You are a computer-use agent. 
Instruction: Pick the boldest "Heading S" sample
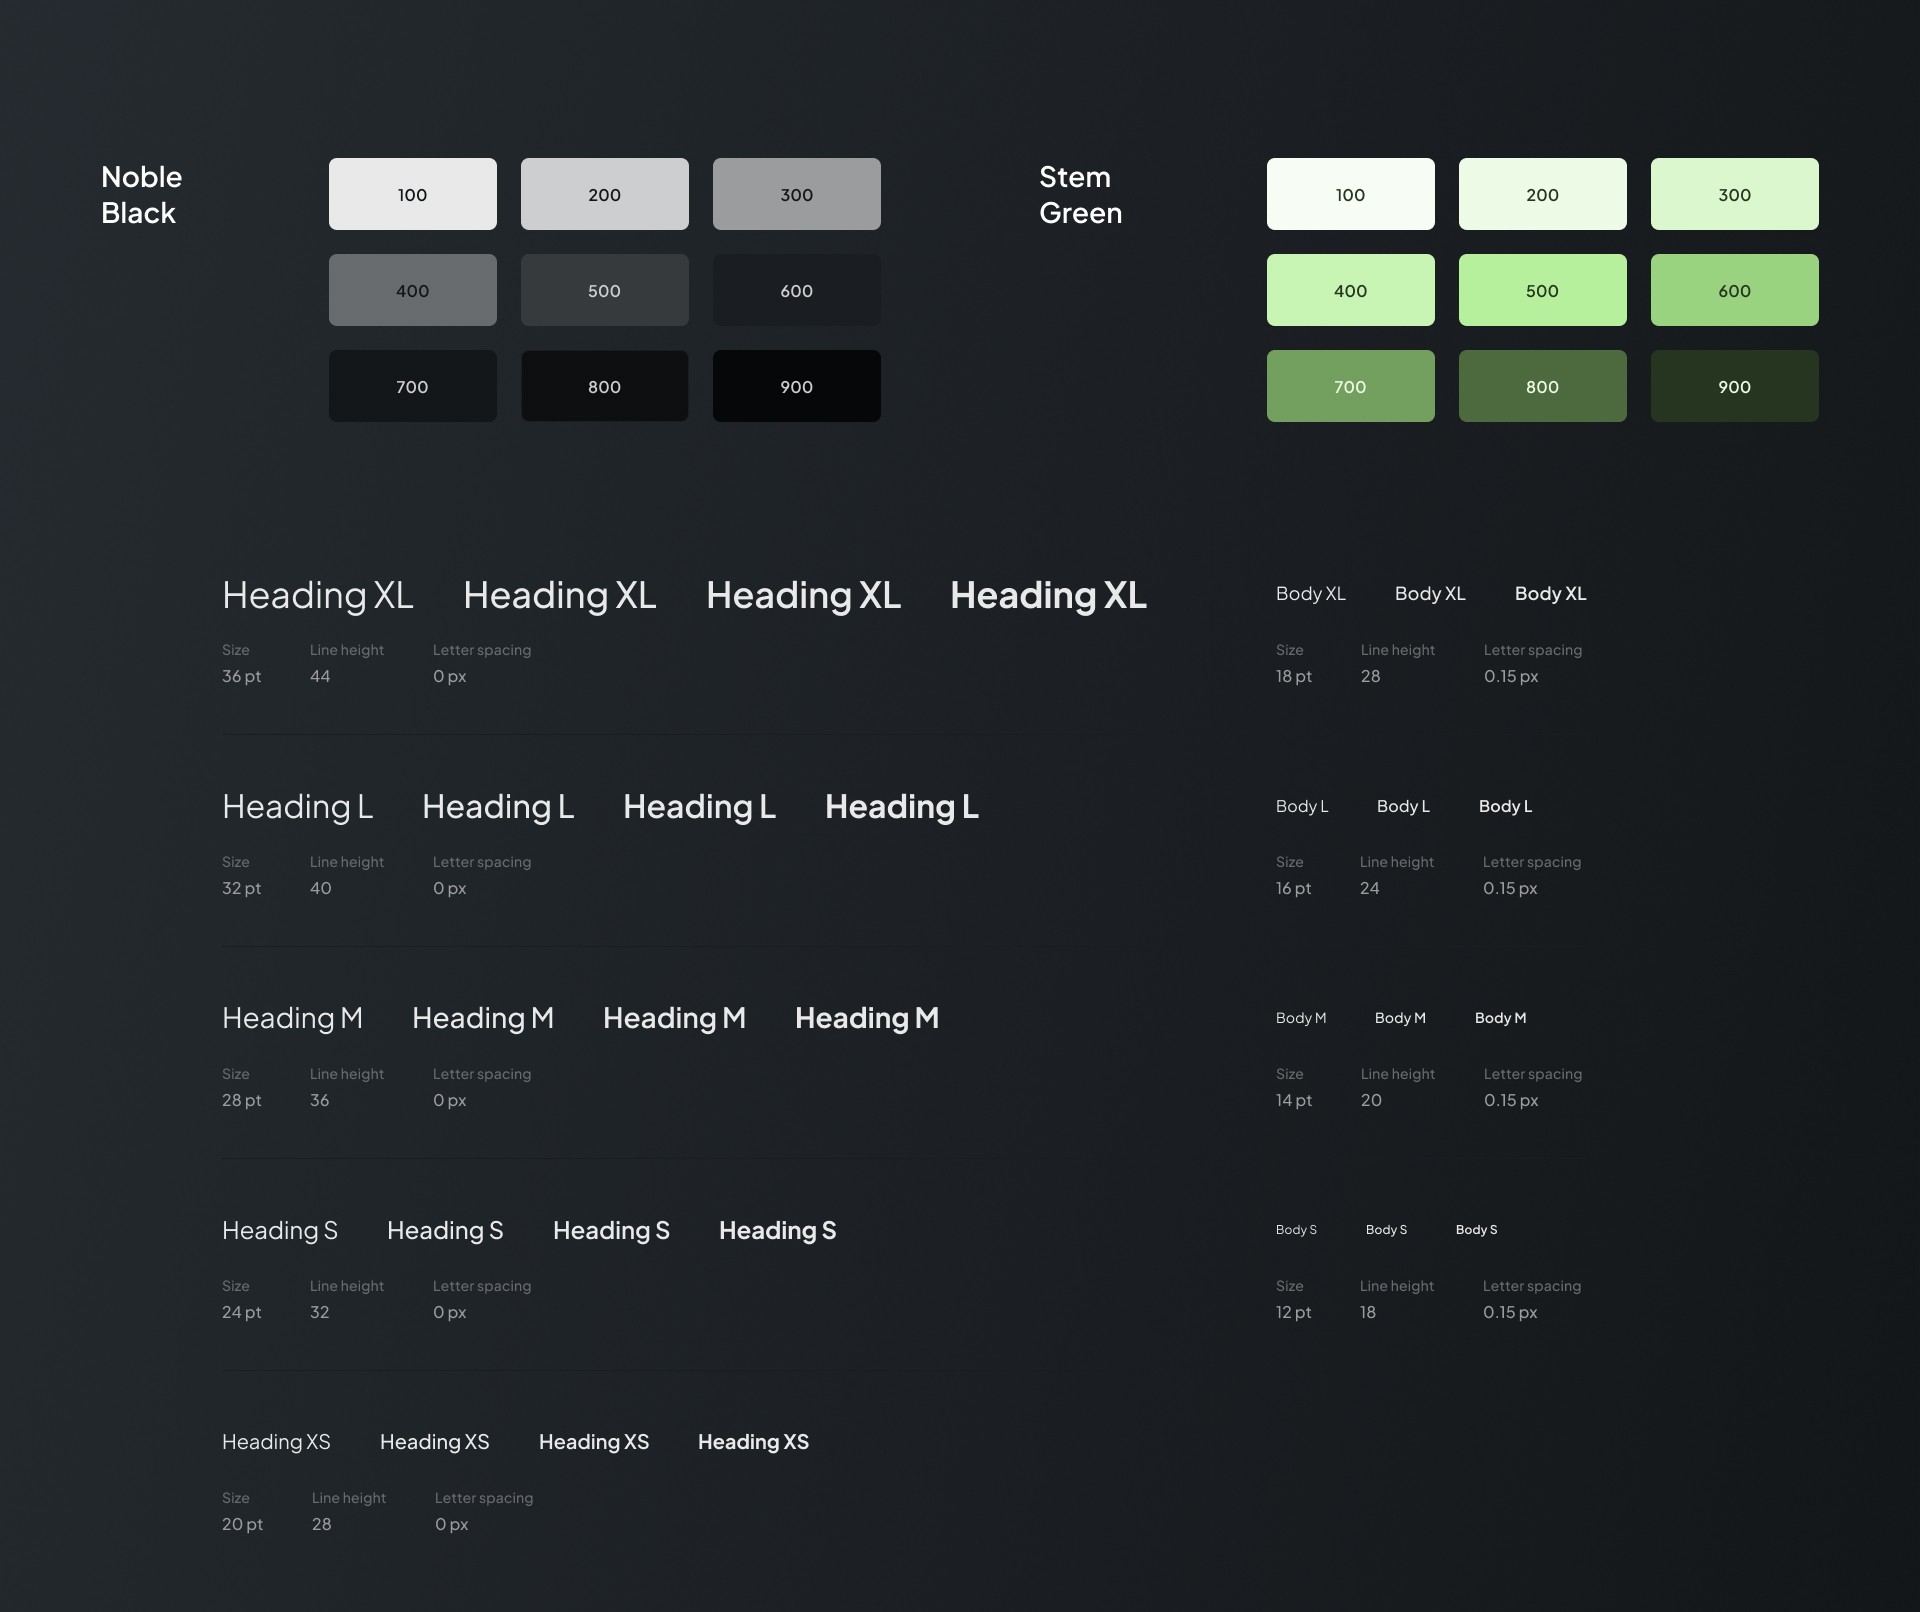tap(778, 1231)
